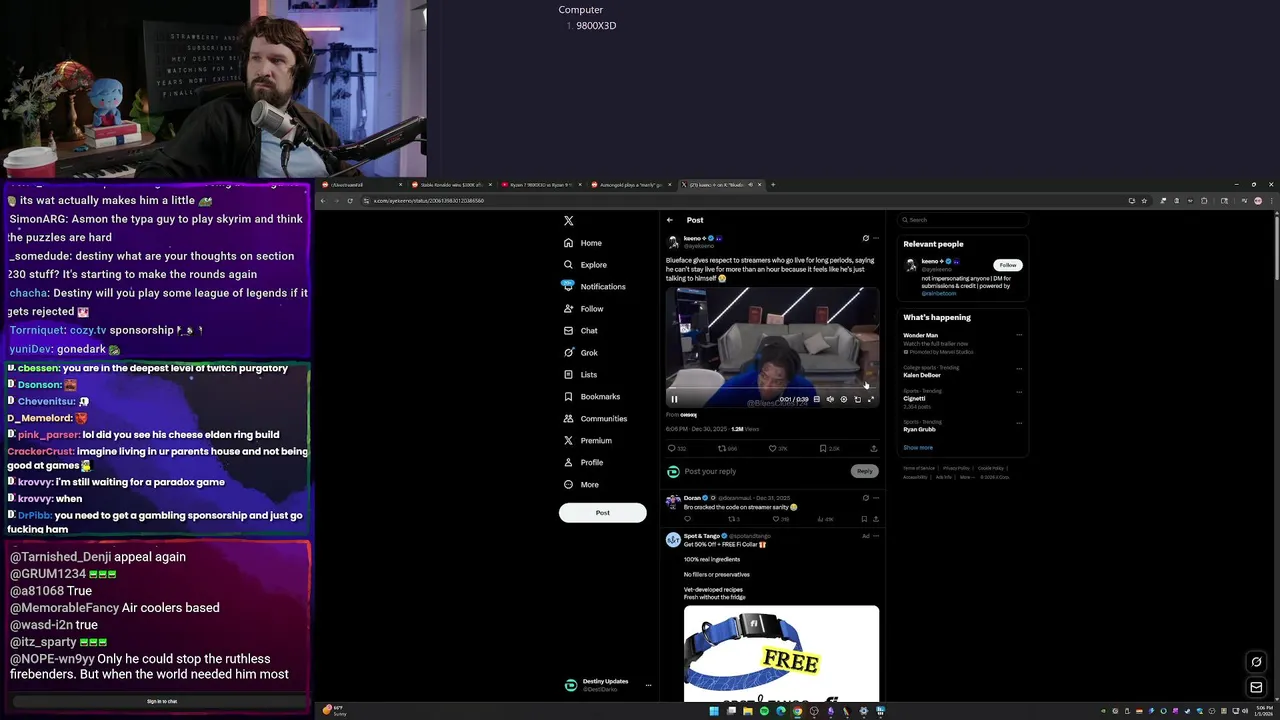Viewport: 1280px width, 720px height.
Task: Open File Explorer from the taskbar
Action: 747,711
